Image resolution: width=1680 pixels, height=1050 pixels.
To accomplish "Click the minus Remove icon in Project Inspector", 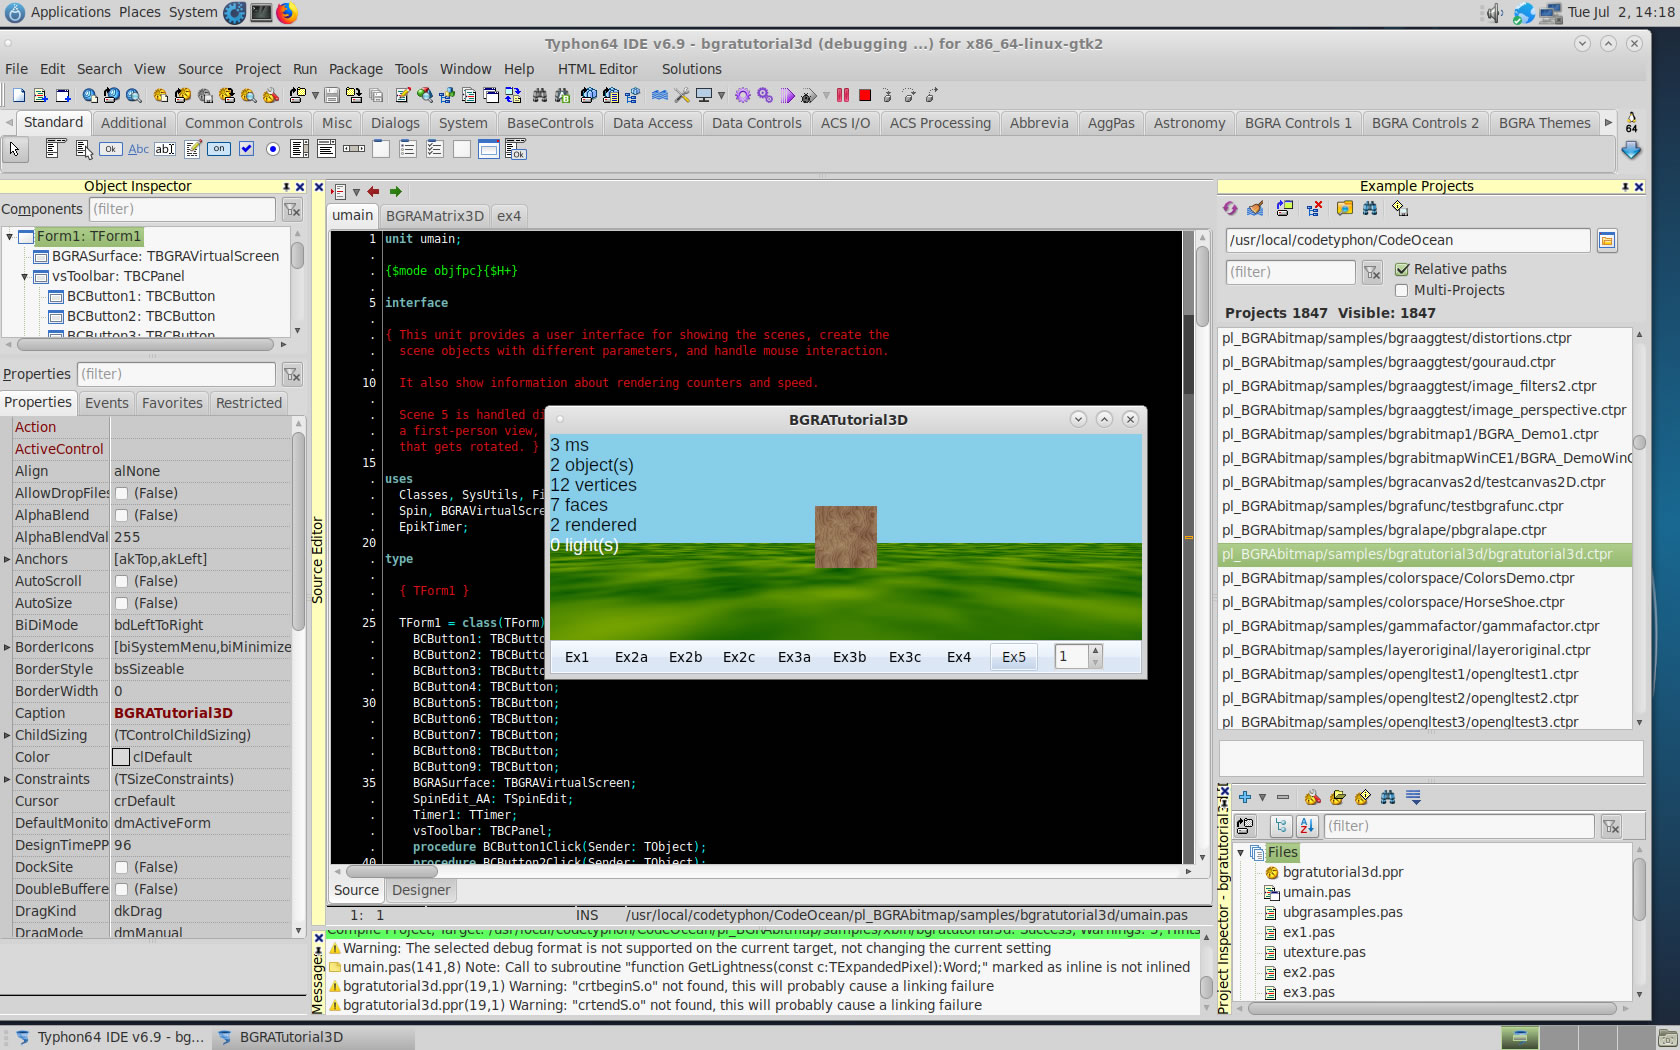I will pos(1283,797).
